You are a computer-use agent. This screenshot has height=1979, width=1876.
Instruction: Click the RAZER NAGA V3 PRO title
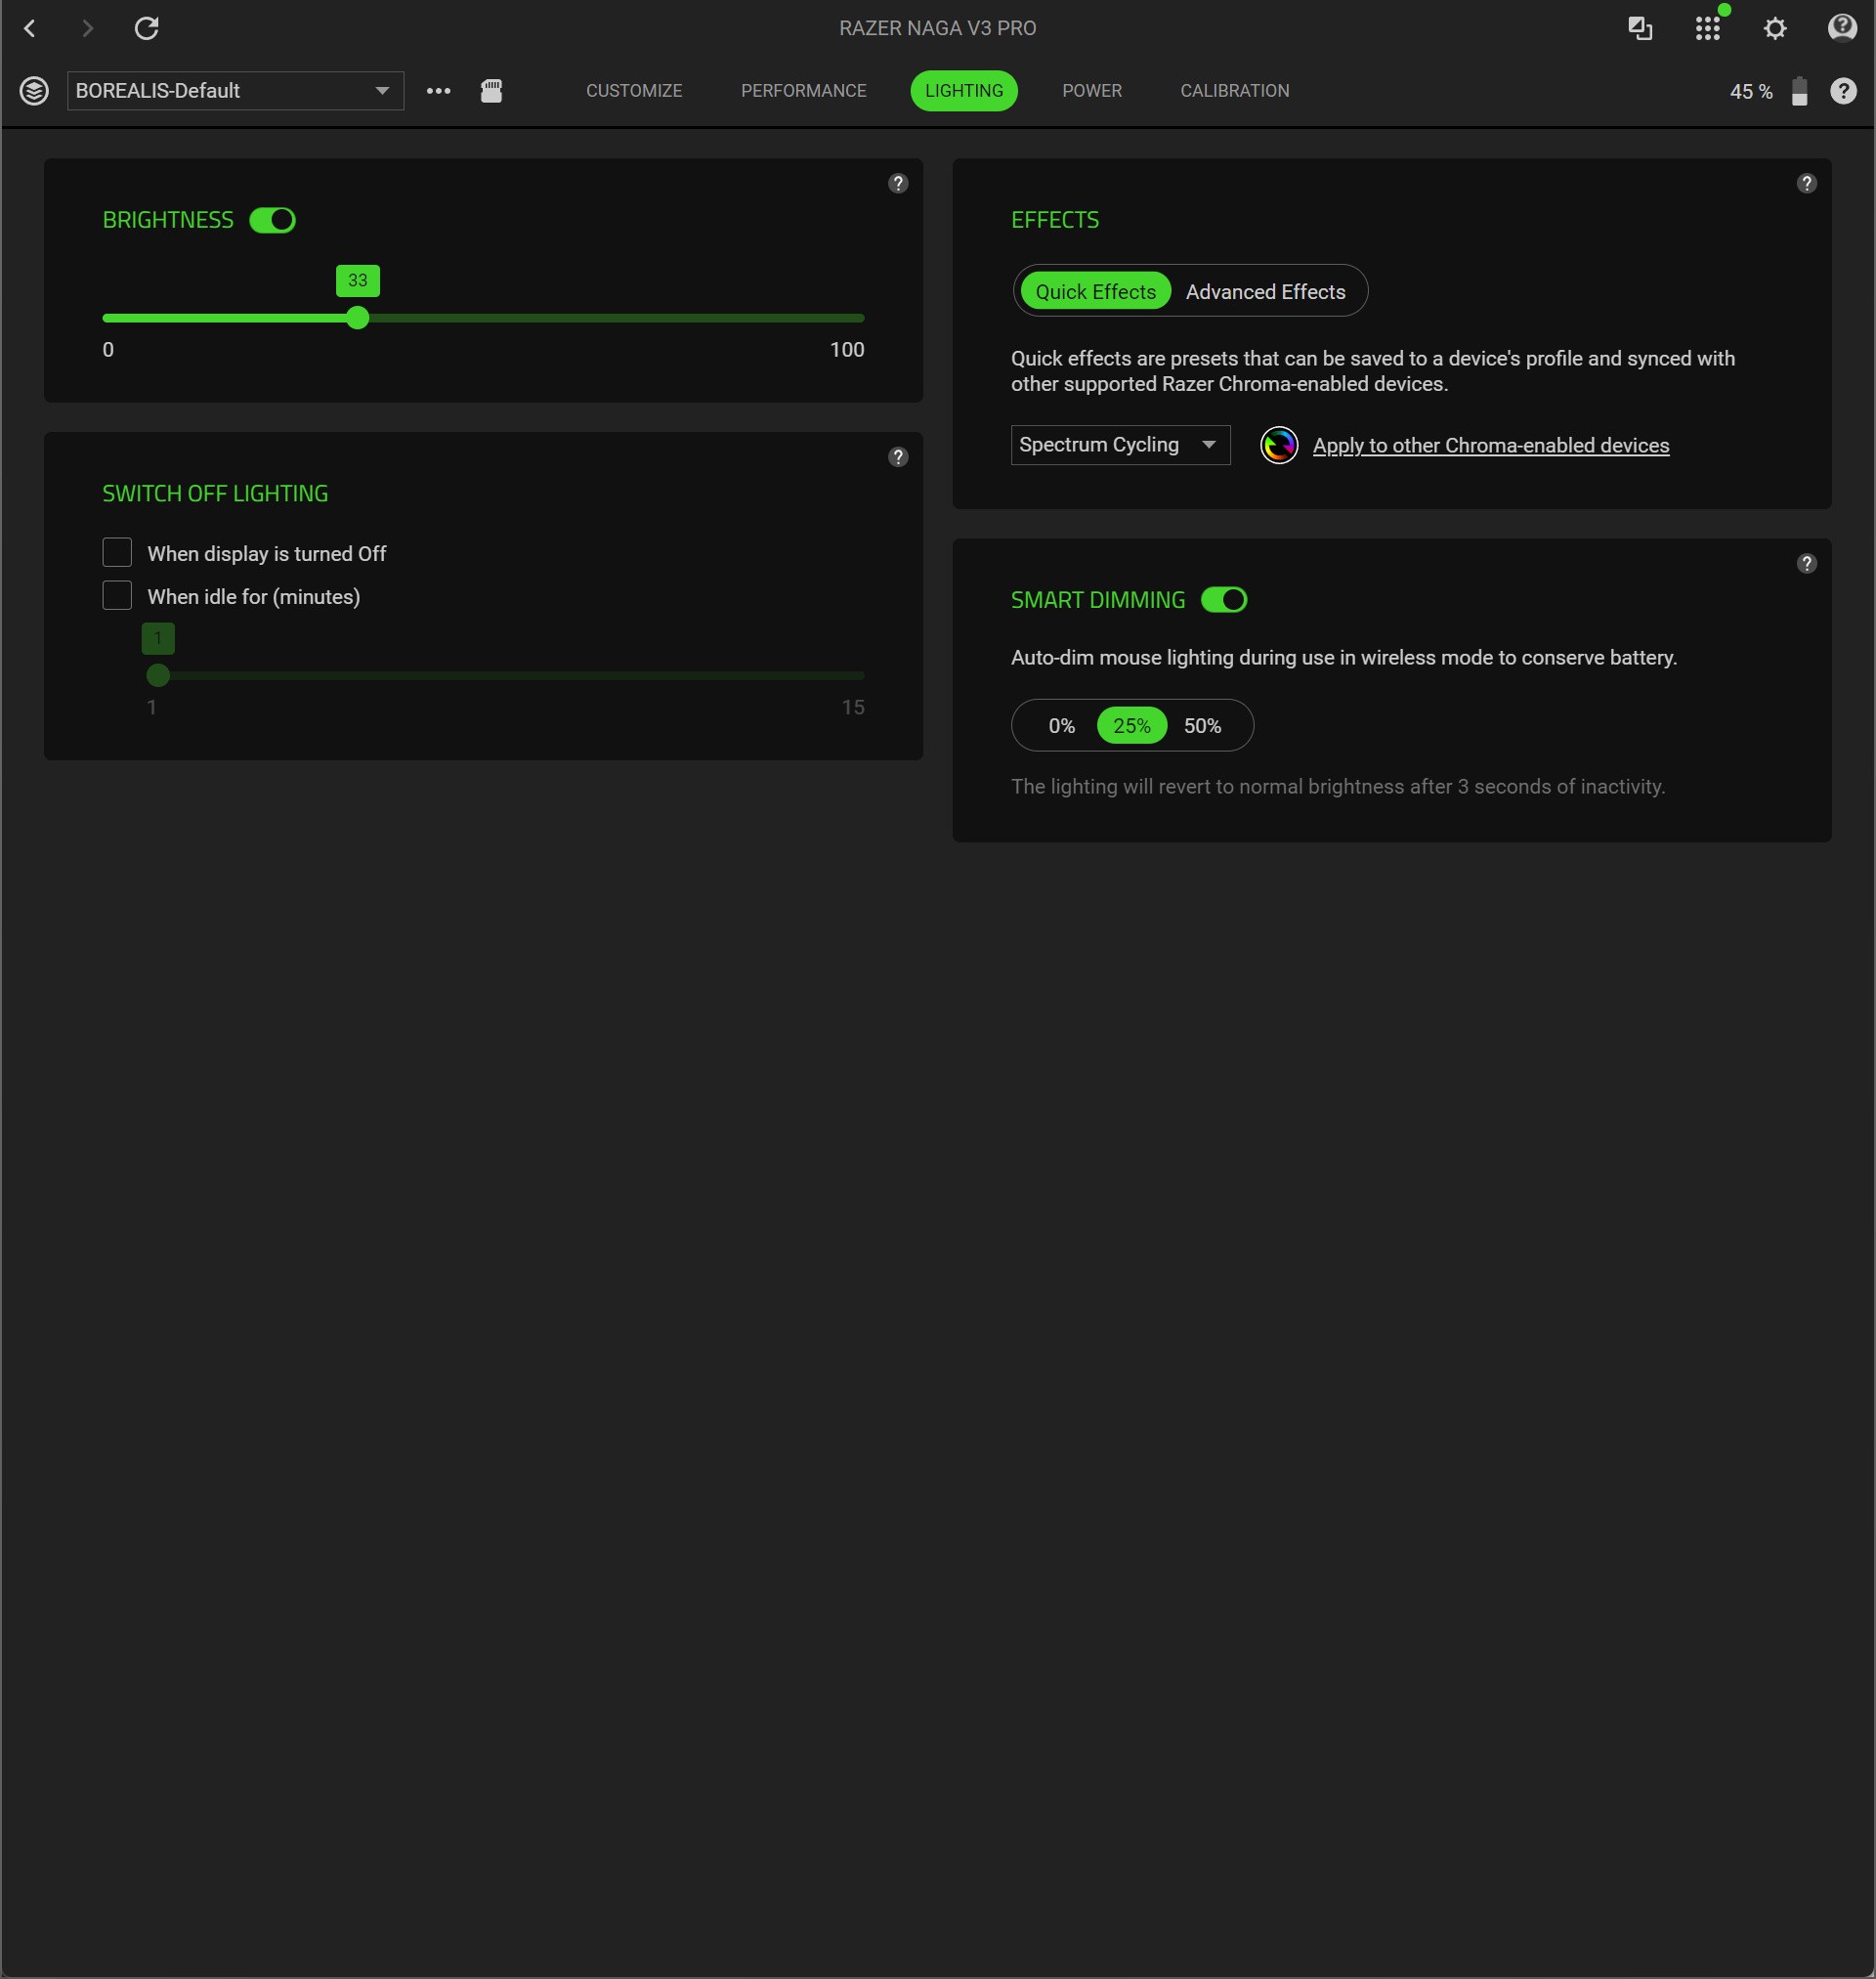click(937, 28)
